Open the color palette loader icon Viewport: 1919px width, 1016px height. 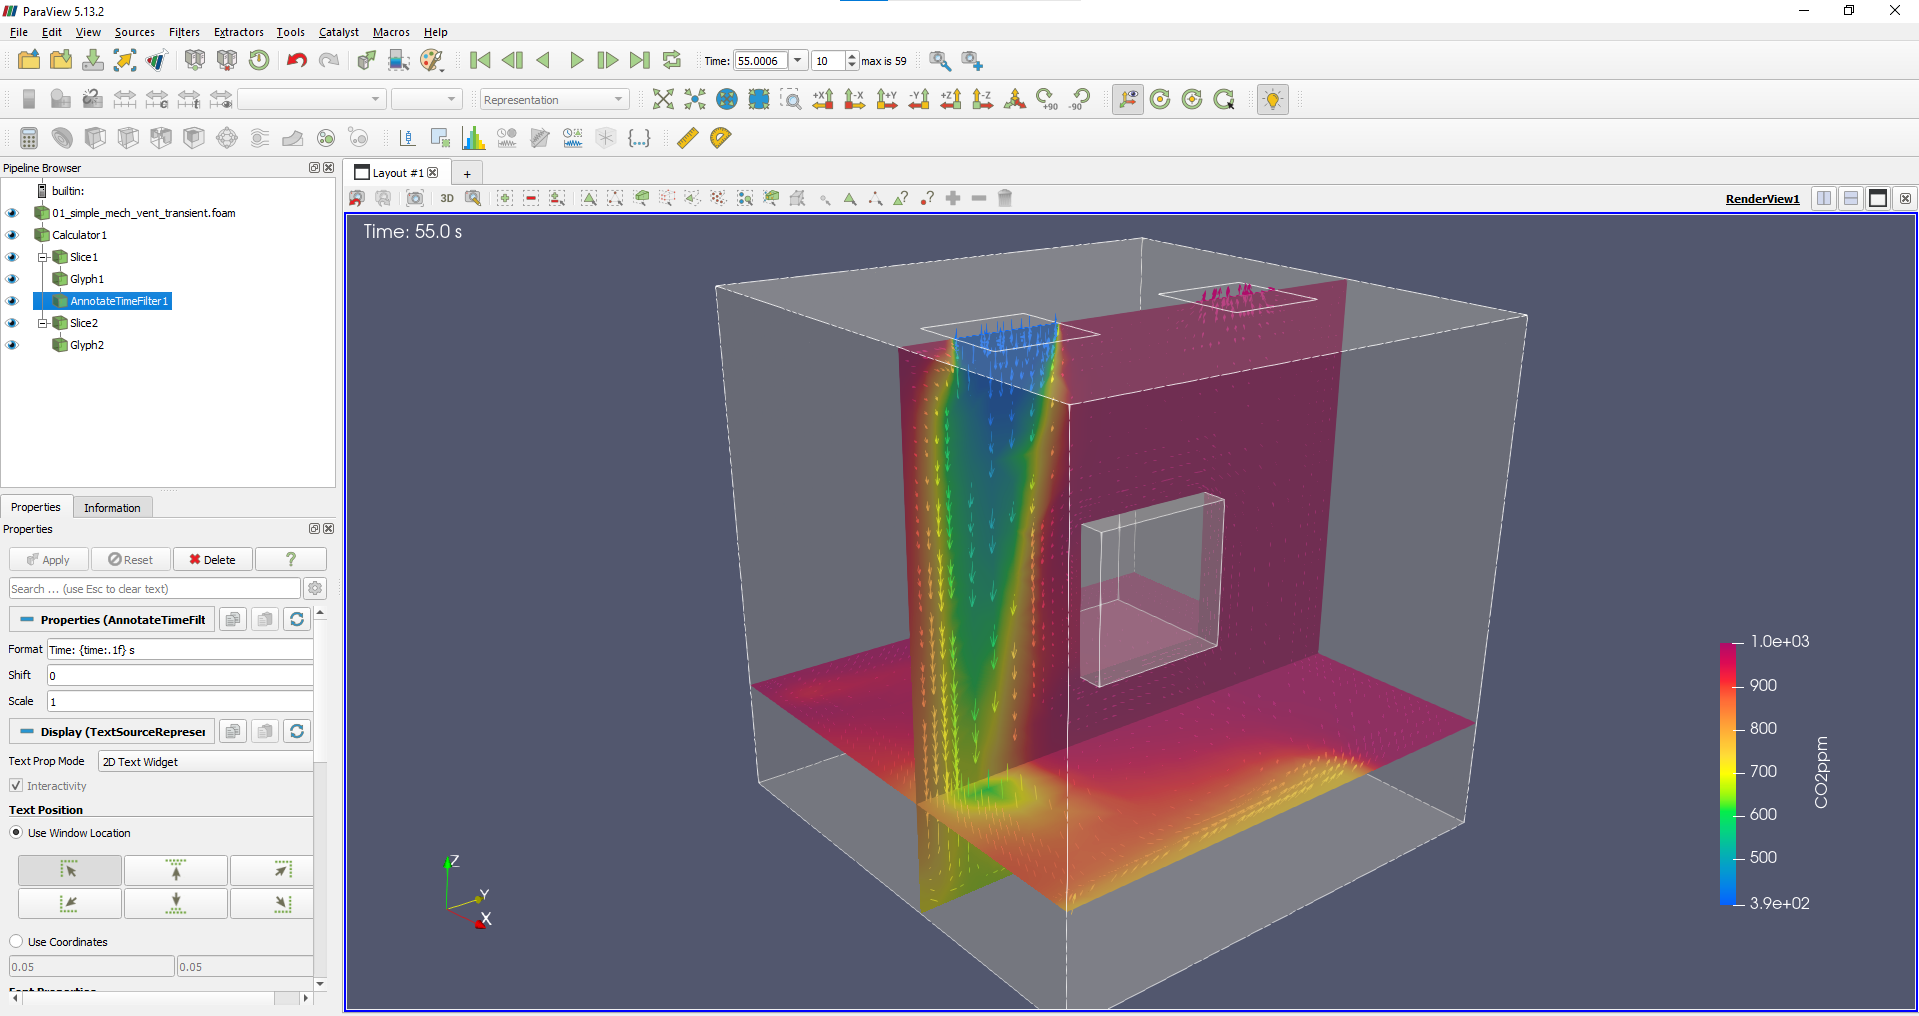[x=431, y=61]
